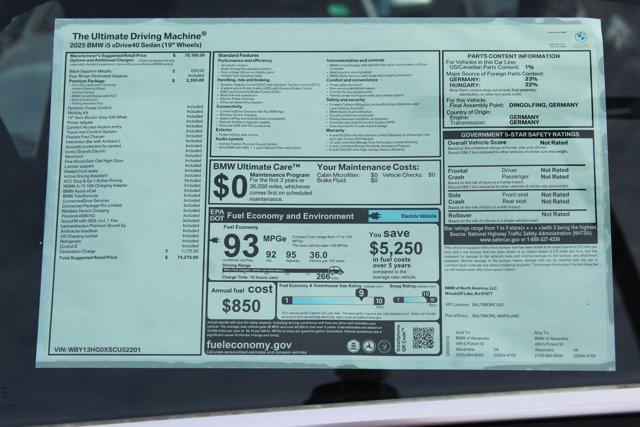Screen dimensions: 640x427
Task: Click the large $0 maintenance figure
Action: (x=230, y=187)
